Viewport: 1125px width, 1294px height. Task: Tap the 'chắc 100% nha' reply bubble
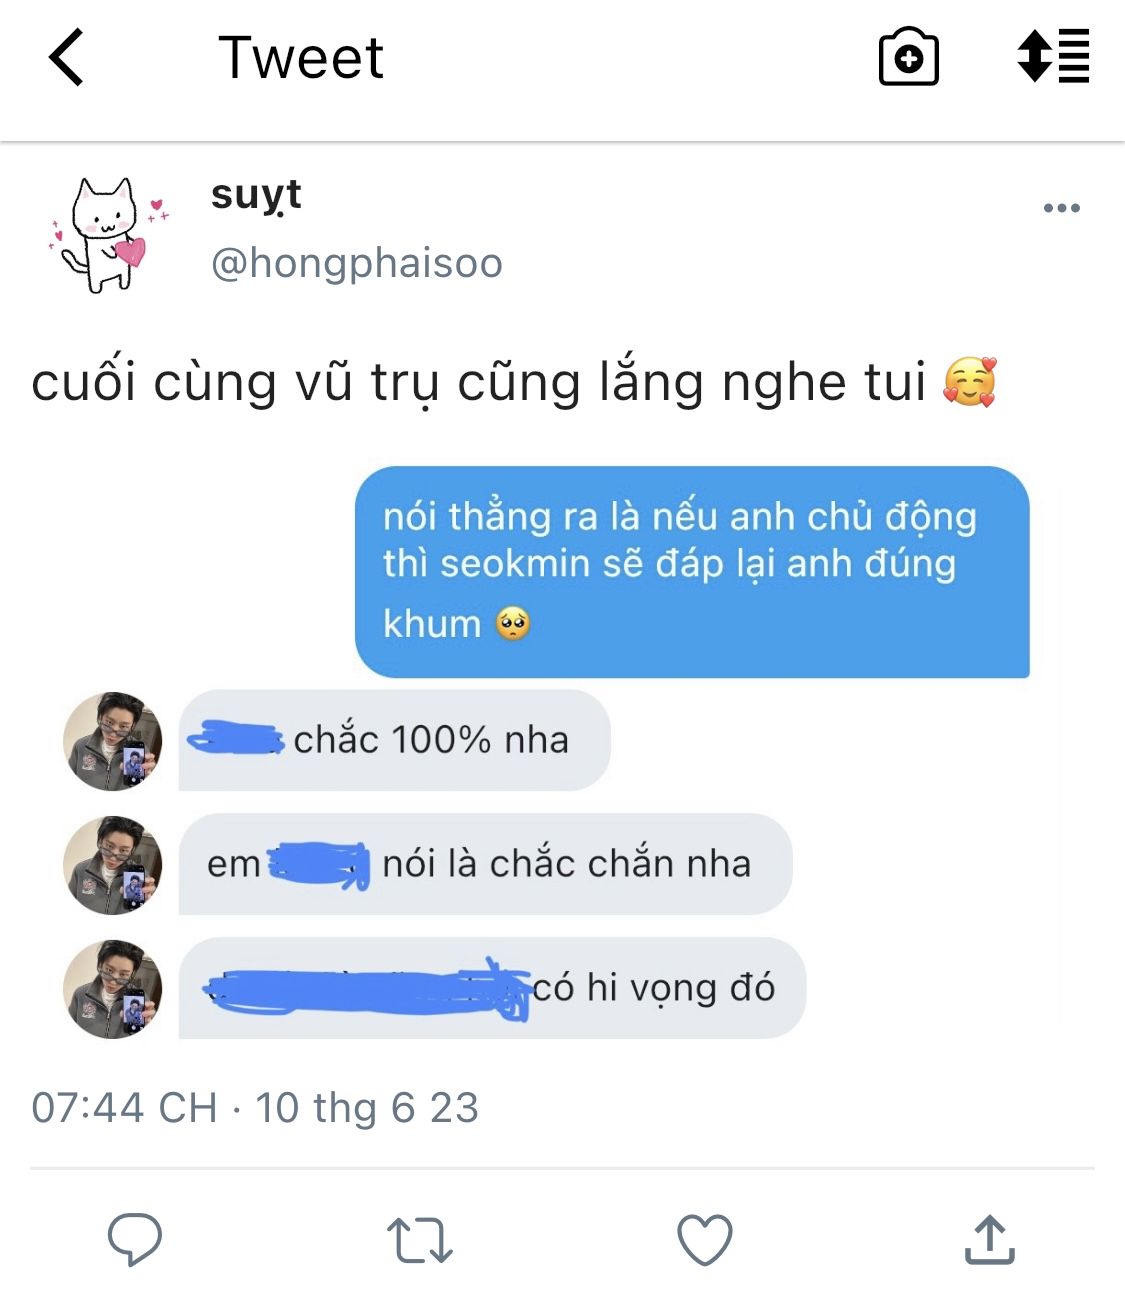tap(394, 740)
